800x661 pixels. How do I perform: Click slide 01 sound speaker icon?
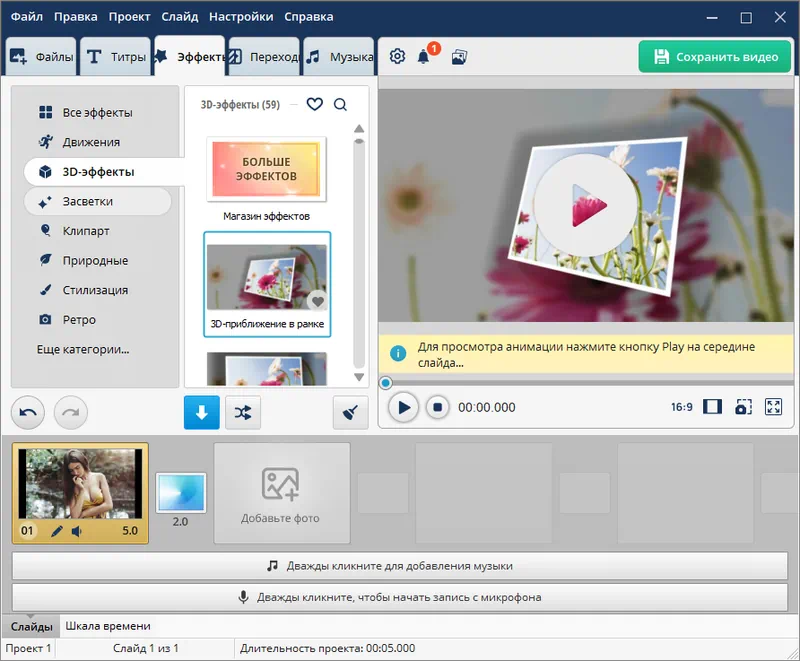[77, 531]
